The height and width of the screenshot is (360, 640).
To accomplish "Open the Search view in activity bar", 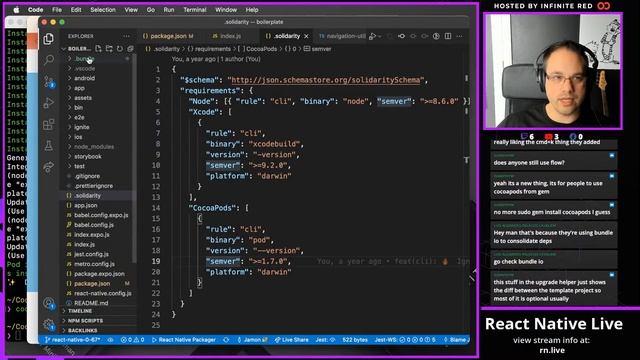I will (49, 60).
